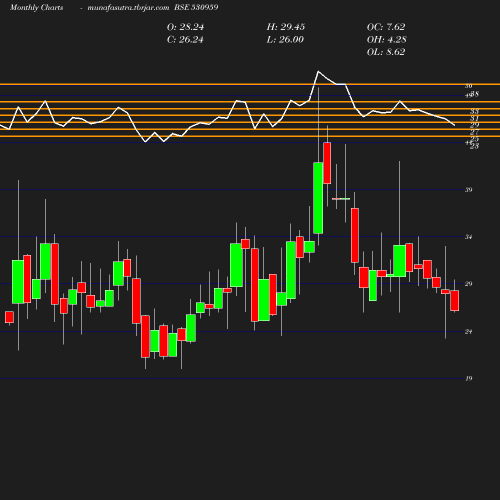500x500 pixels.
Task: Select the "OC: 7.62" reading
Action: coord(386,27)
